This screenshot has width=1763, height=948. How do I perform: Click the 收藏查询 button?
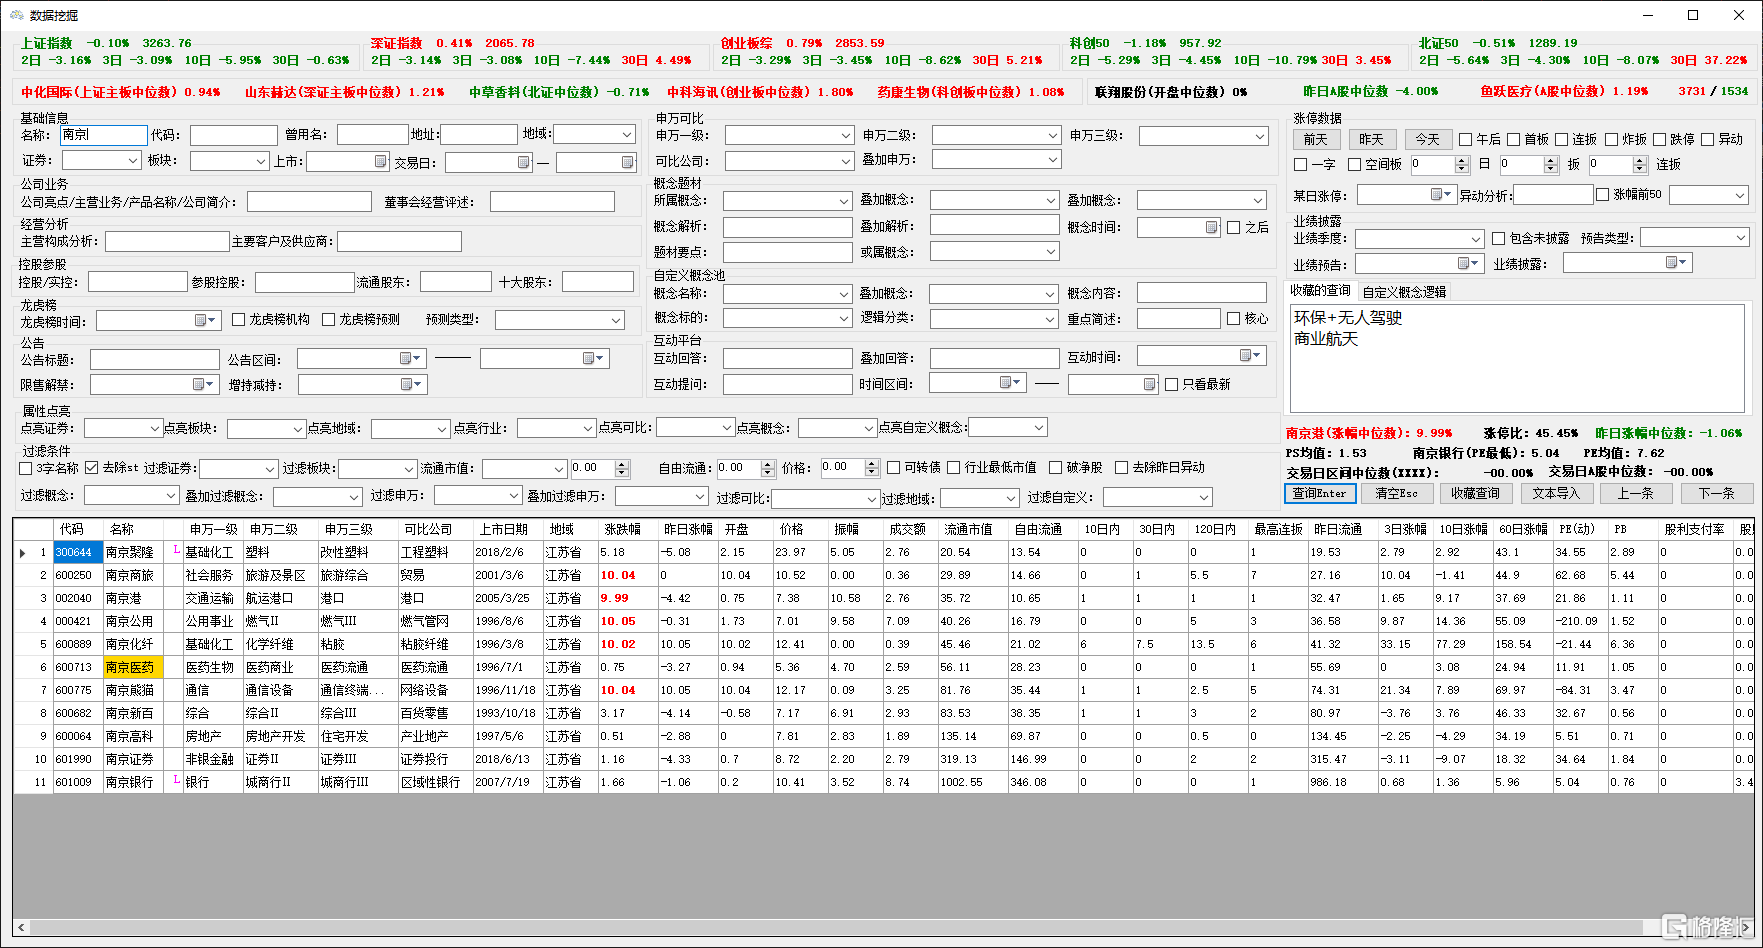tap(1476, 493)
